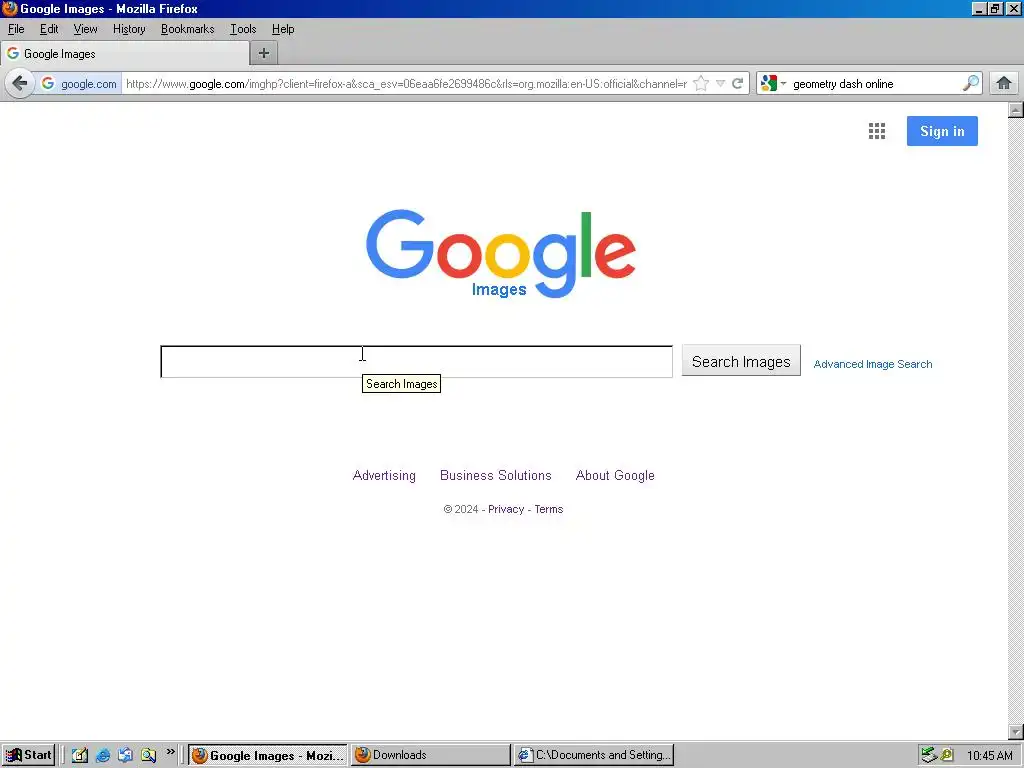
Task: Click the Sign in button
Action: [942, 131]
